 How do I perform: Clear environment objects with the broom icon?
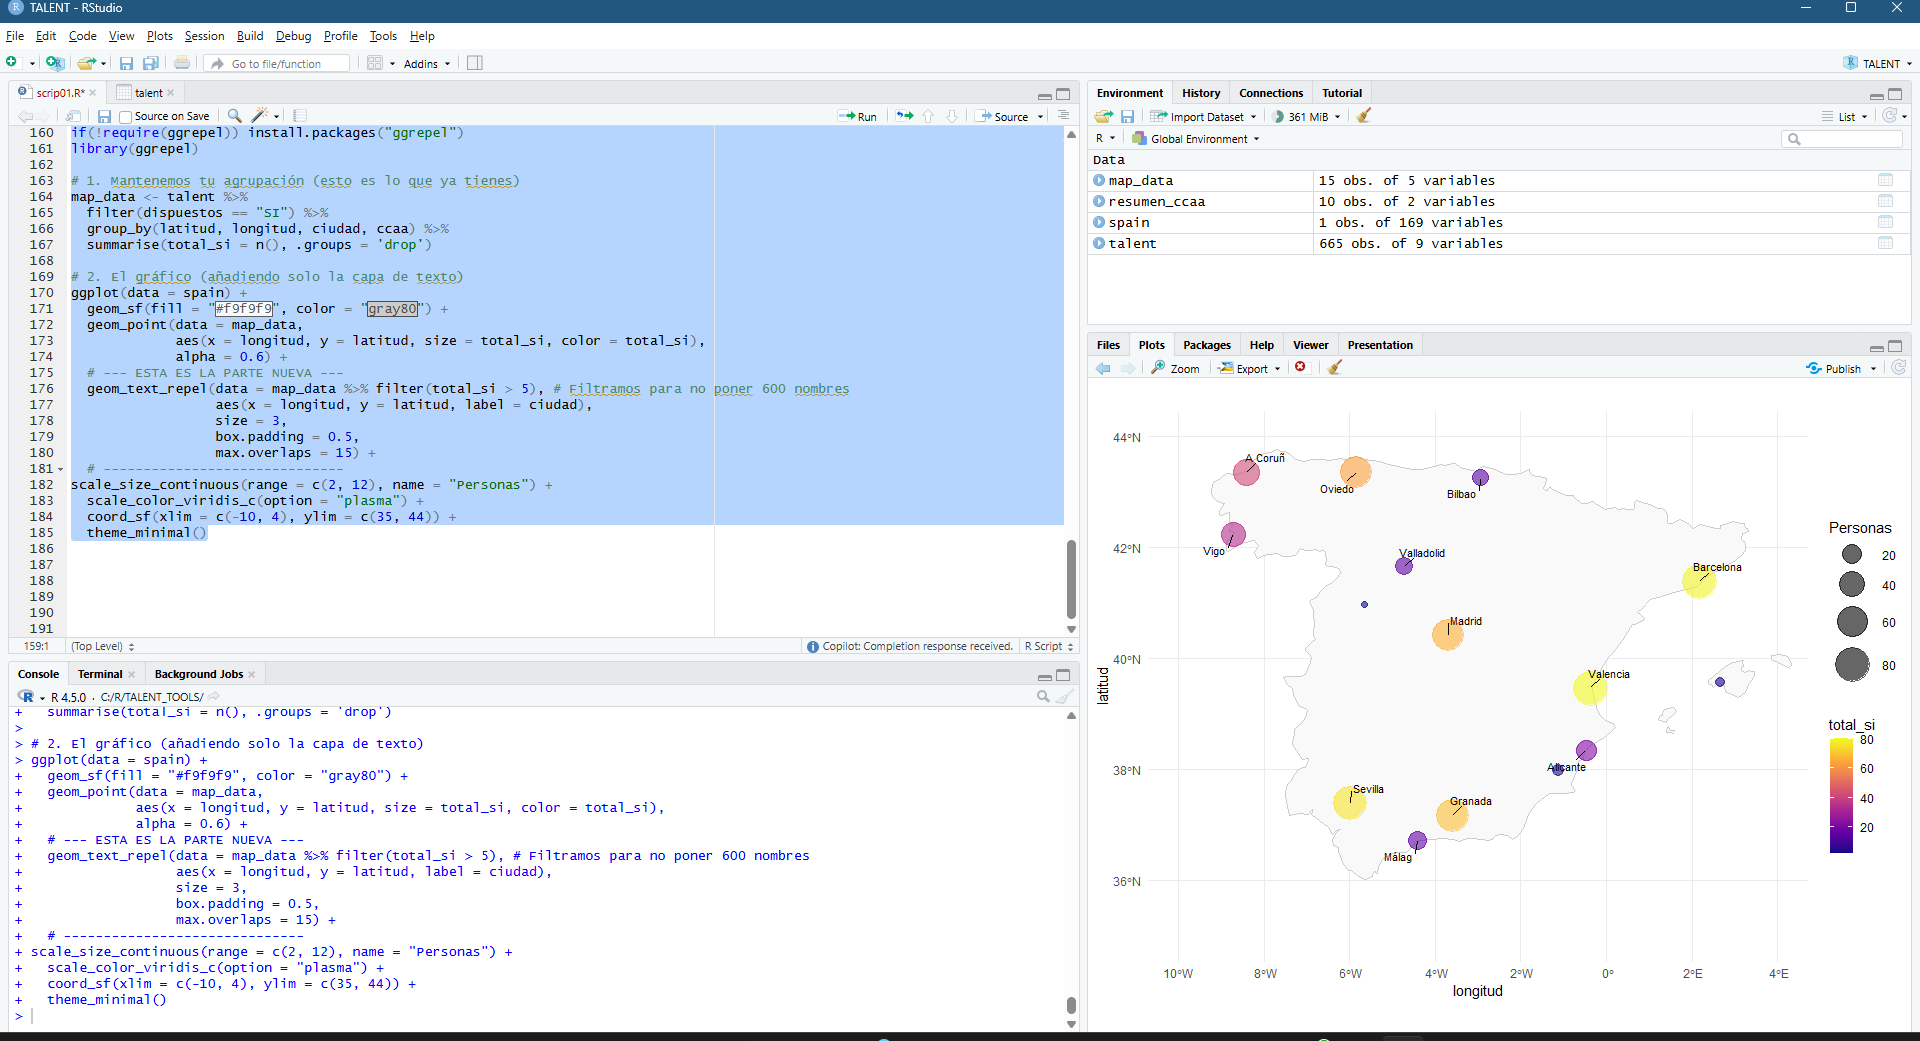1363,116
